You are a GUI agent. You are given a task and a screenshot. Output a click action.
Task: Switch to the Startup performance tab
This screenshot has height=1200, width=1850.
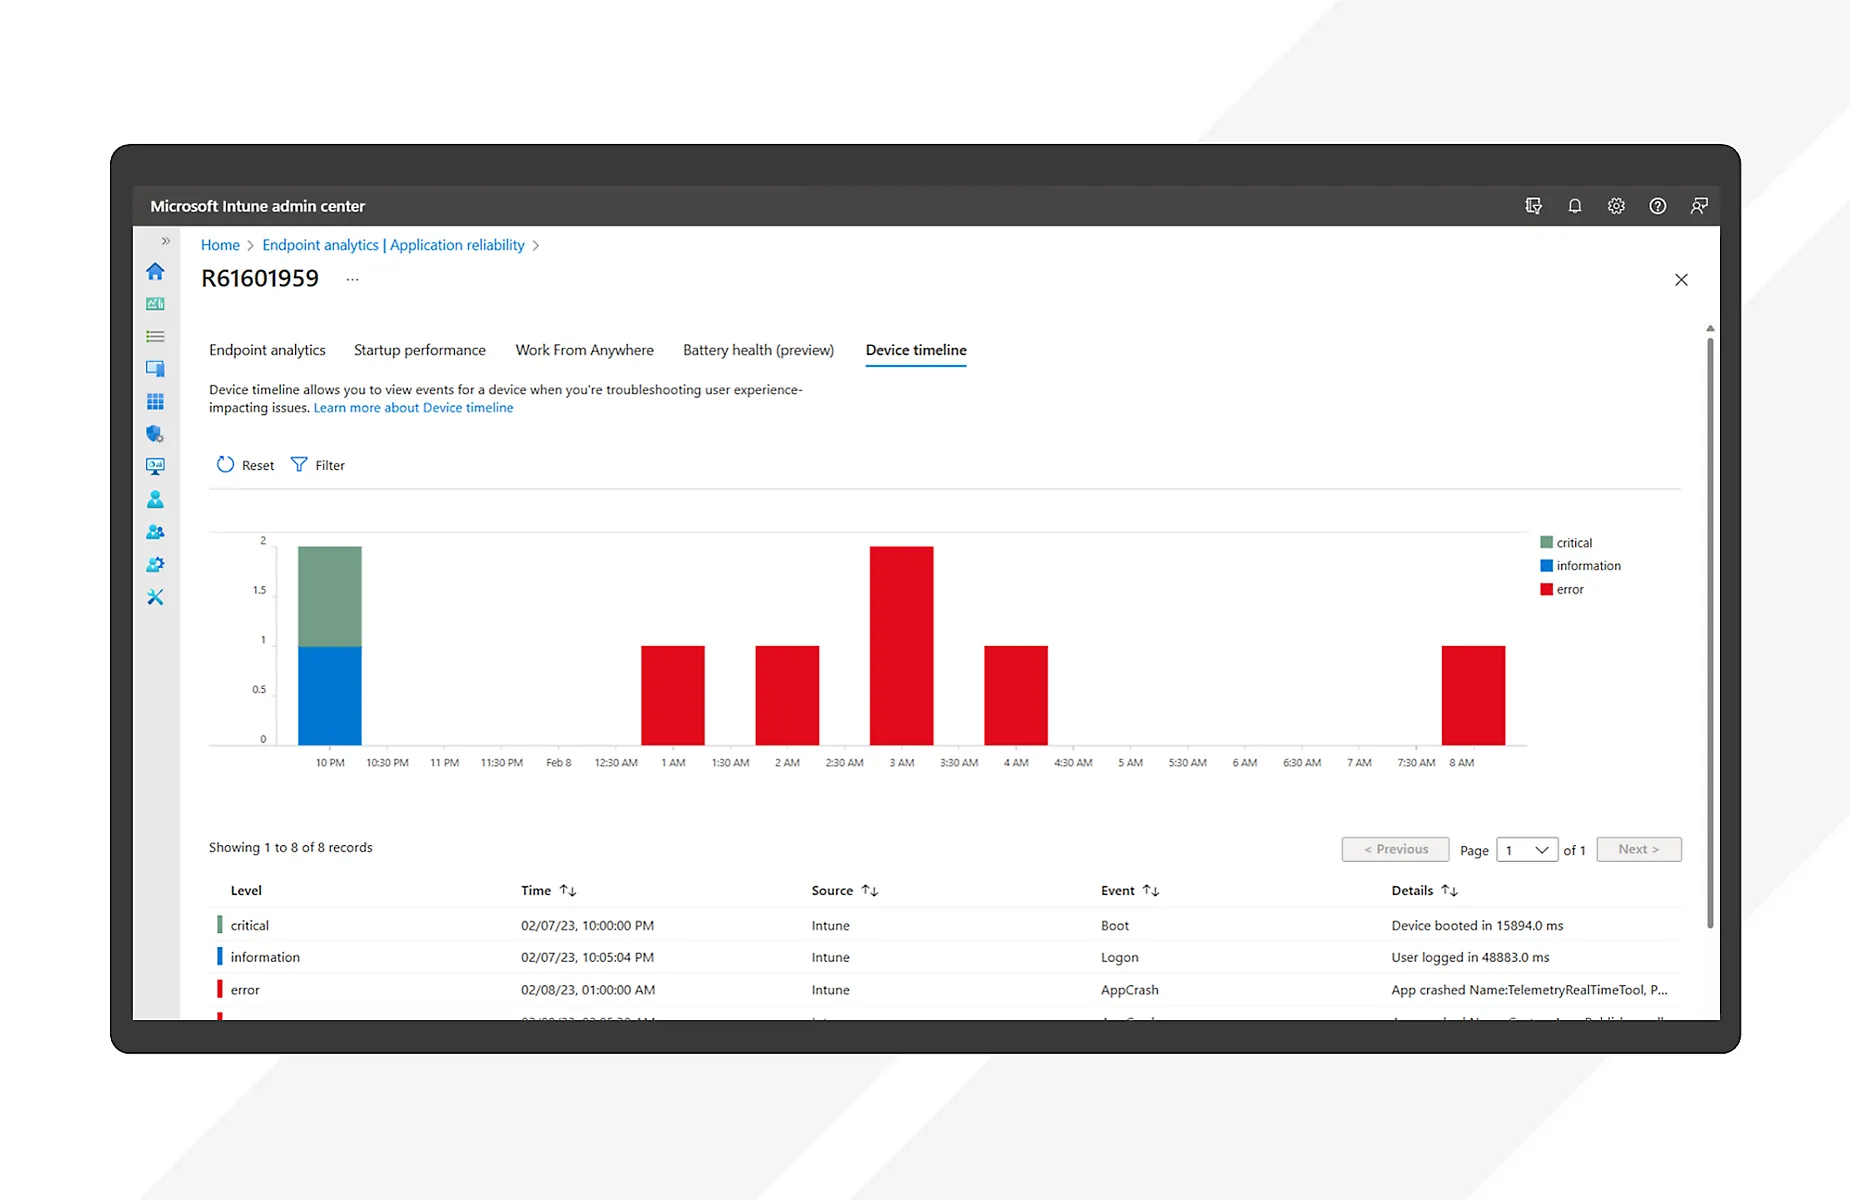tap(419, 350)
